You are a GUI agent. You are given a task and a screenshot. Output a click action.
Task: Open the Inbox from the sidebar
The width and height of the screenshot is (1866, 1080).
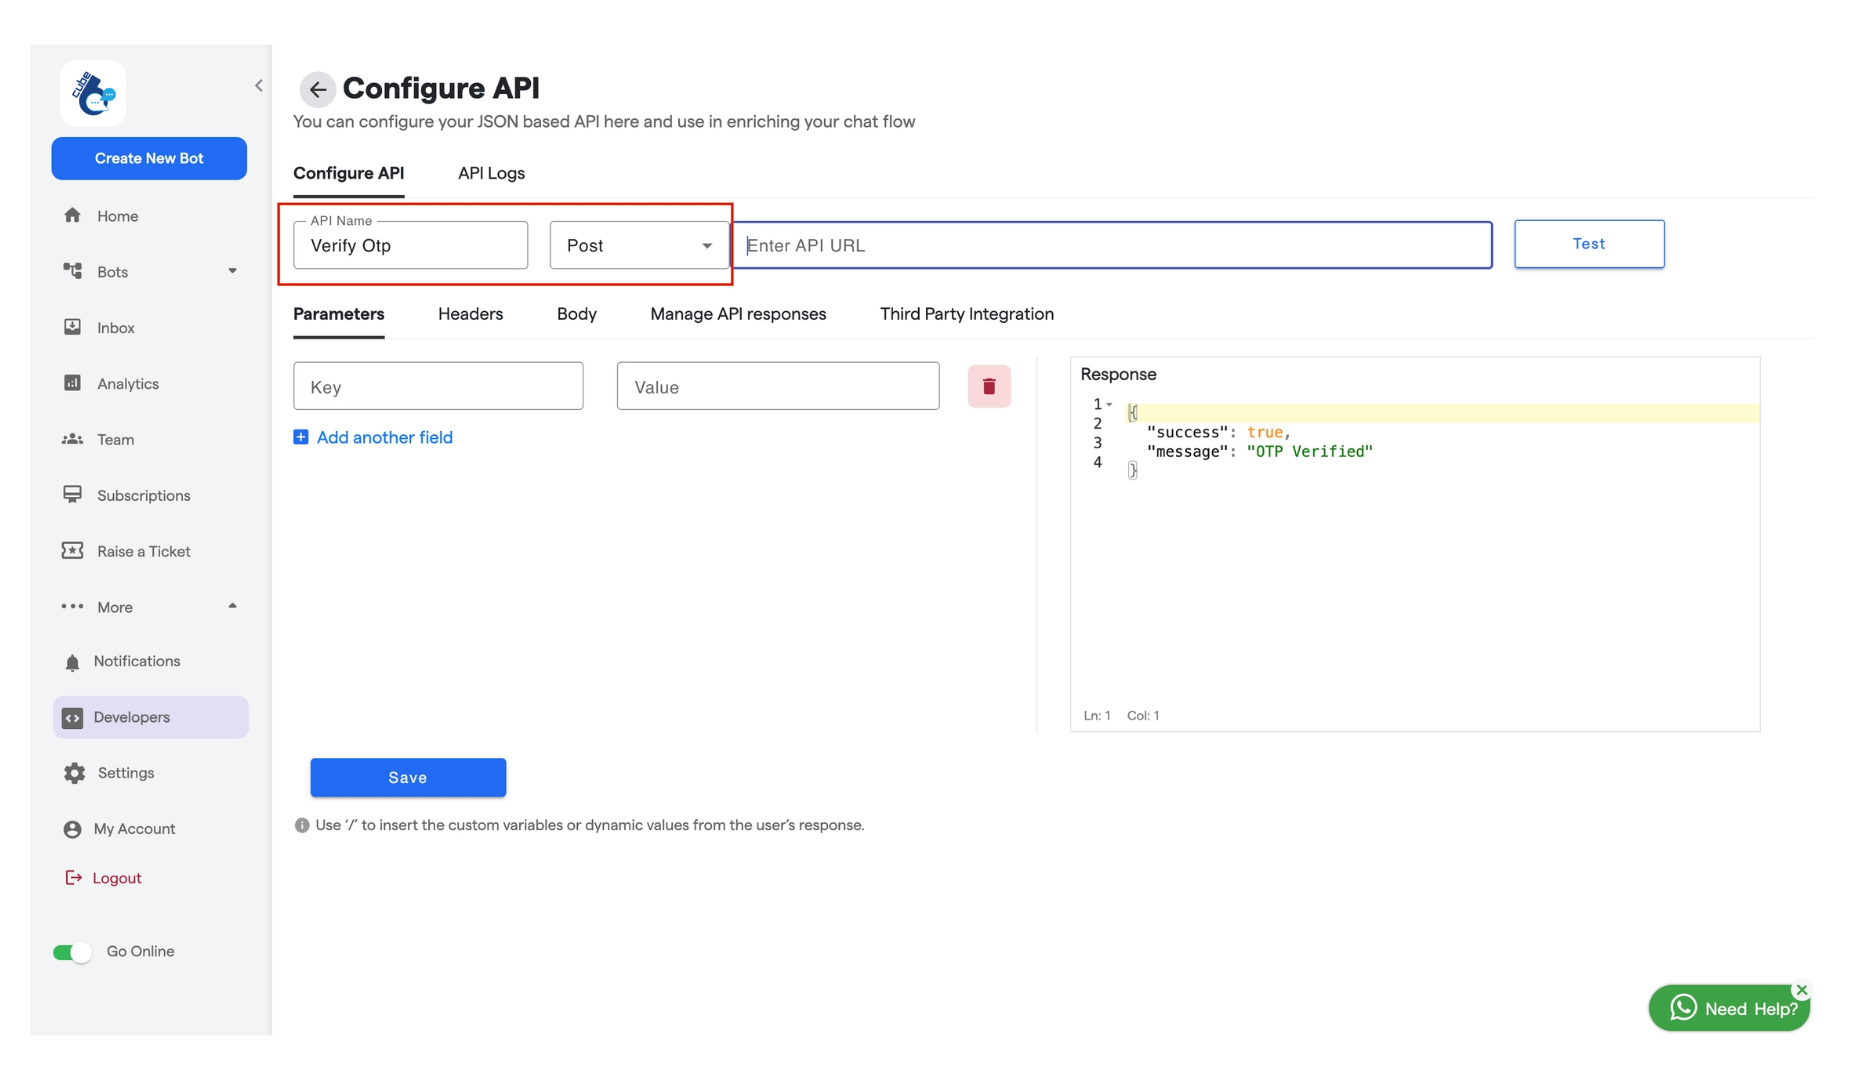[x=115, y=327]
